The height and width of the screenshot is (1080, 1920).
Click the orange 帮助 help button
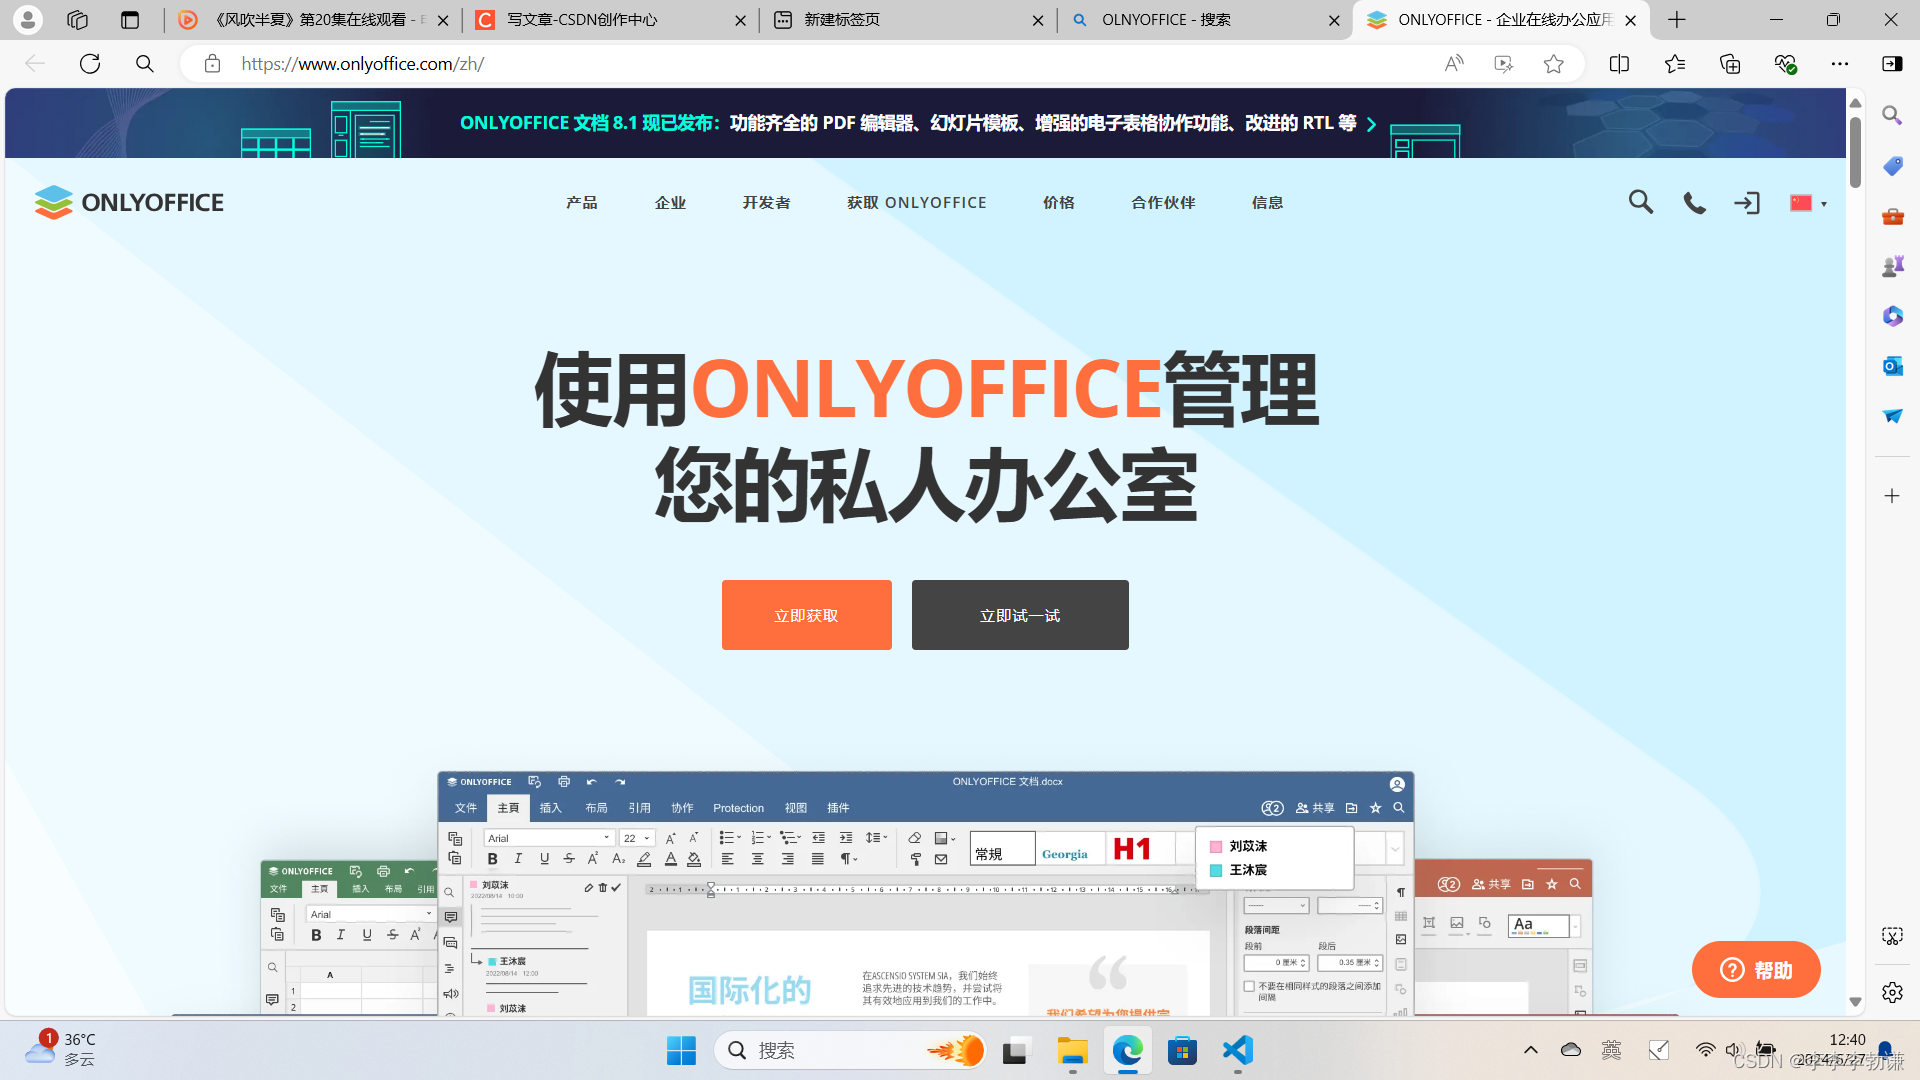(x=1756, y=969)
